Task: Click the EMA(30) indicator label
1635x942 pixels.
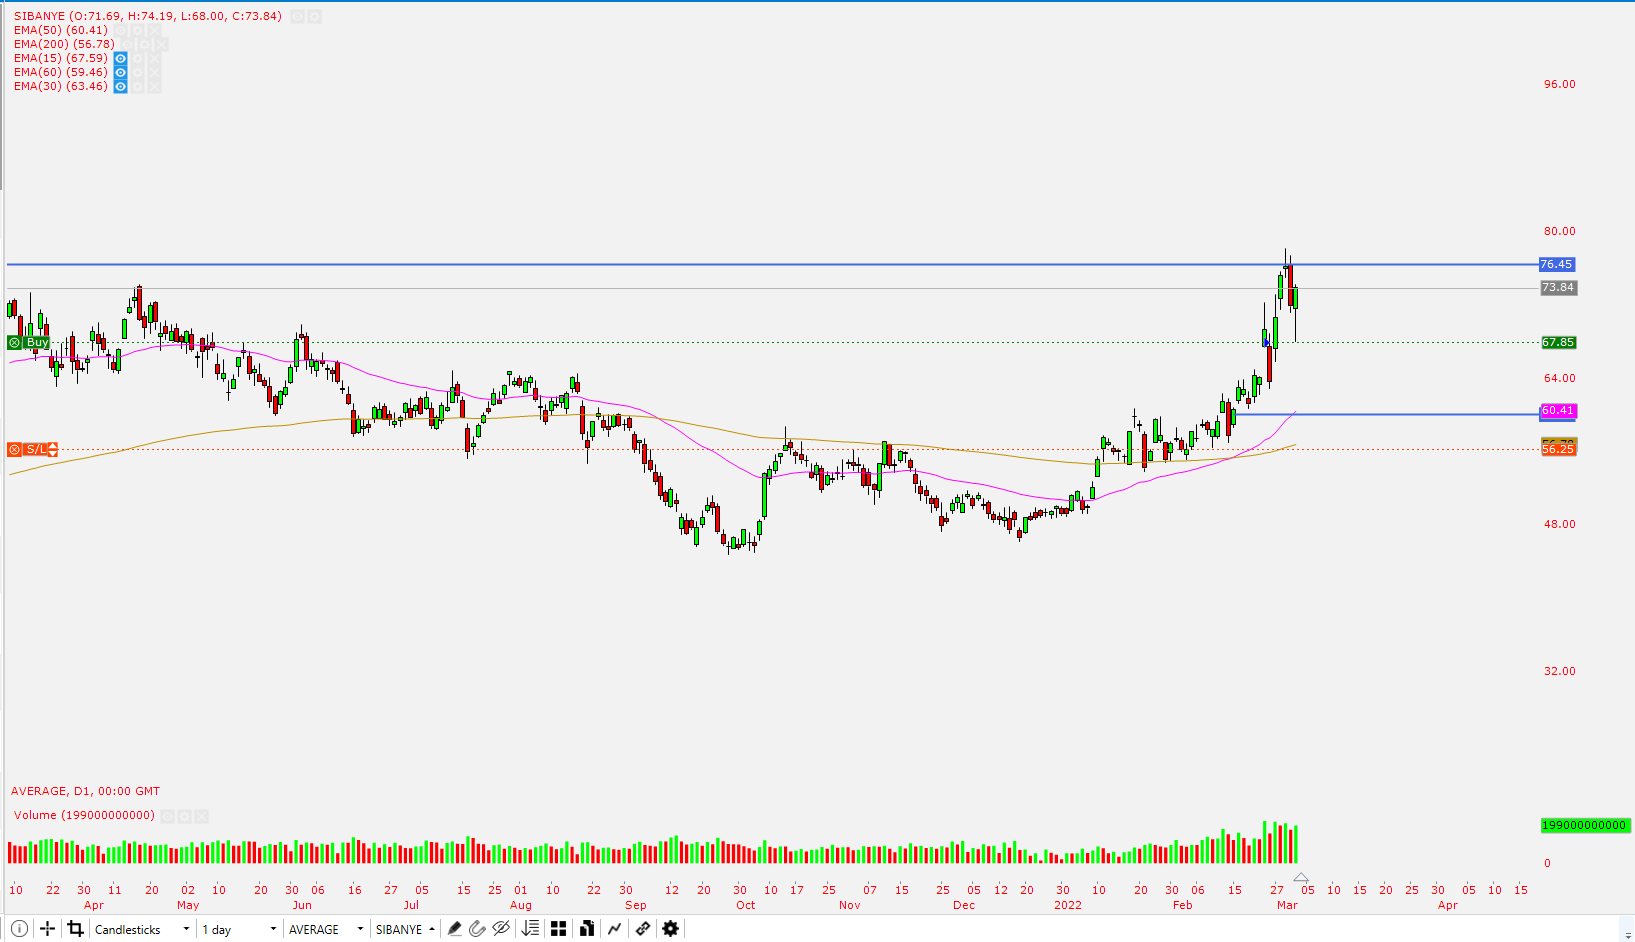Action: 60,86
